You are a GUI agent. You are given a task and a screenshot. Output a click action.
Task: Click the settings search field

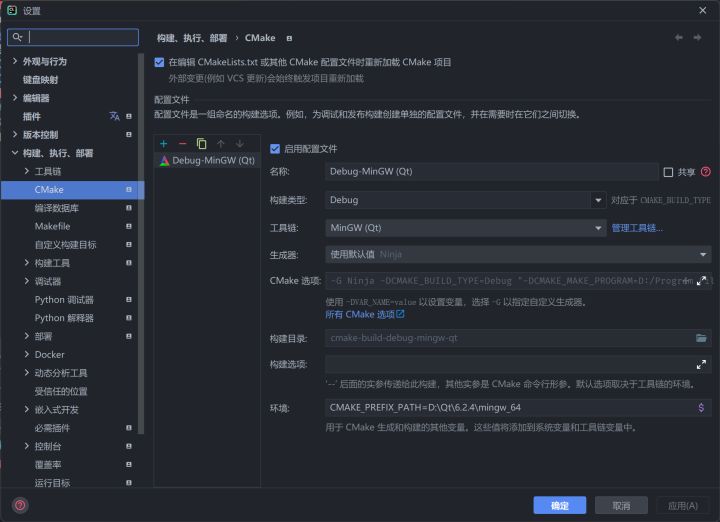click(80, 37)
